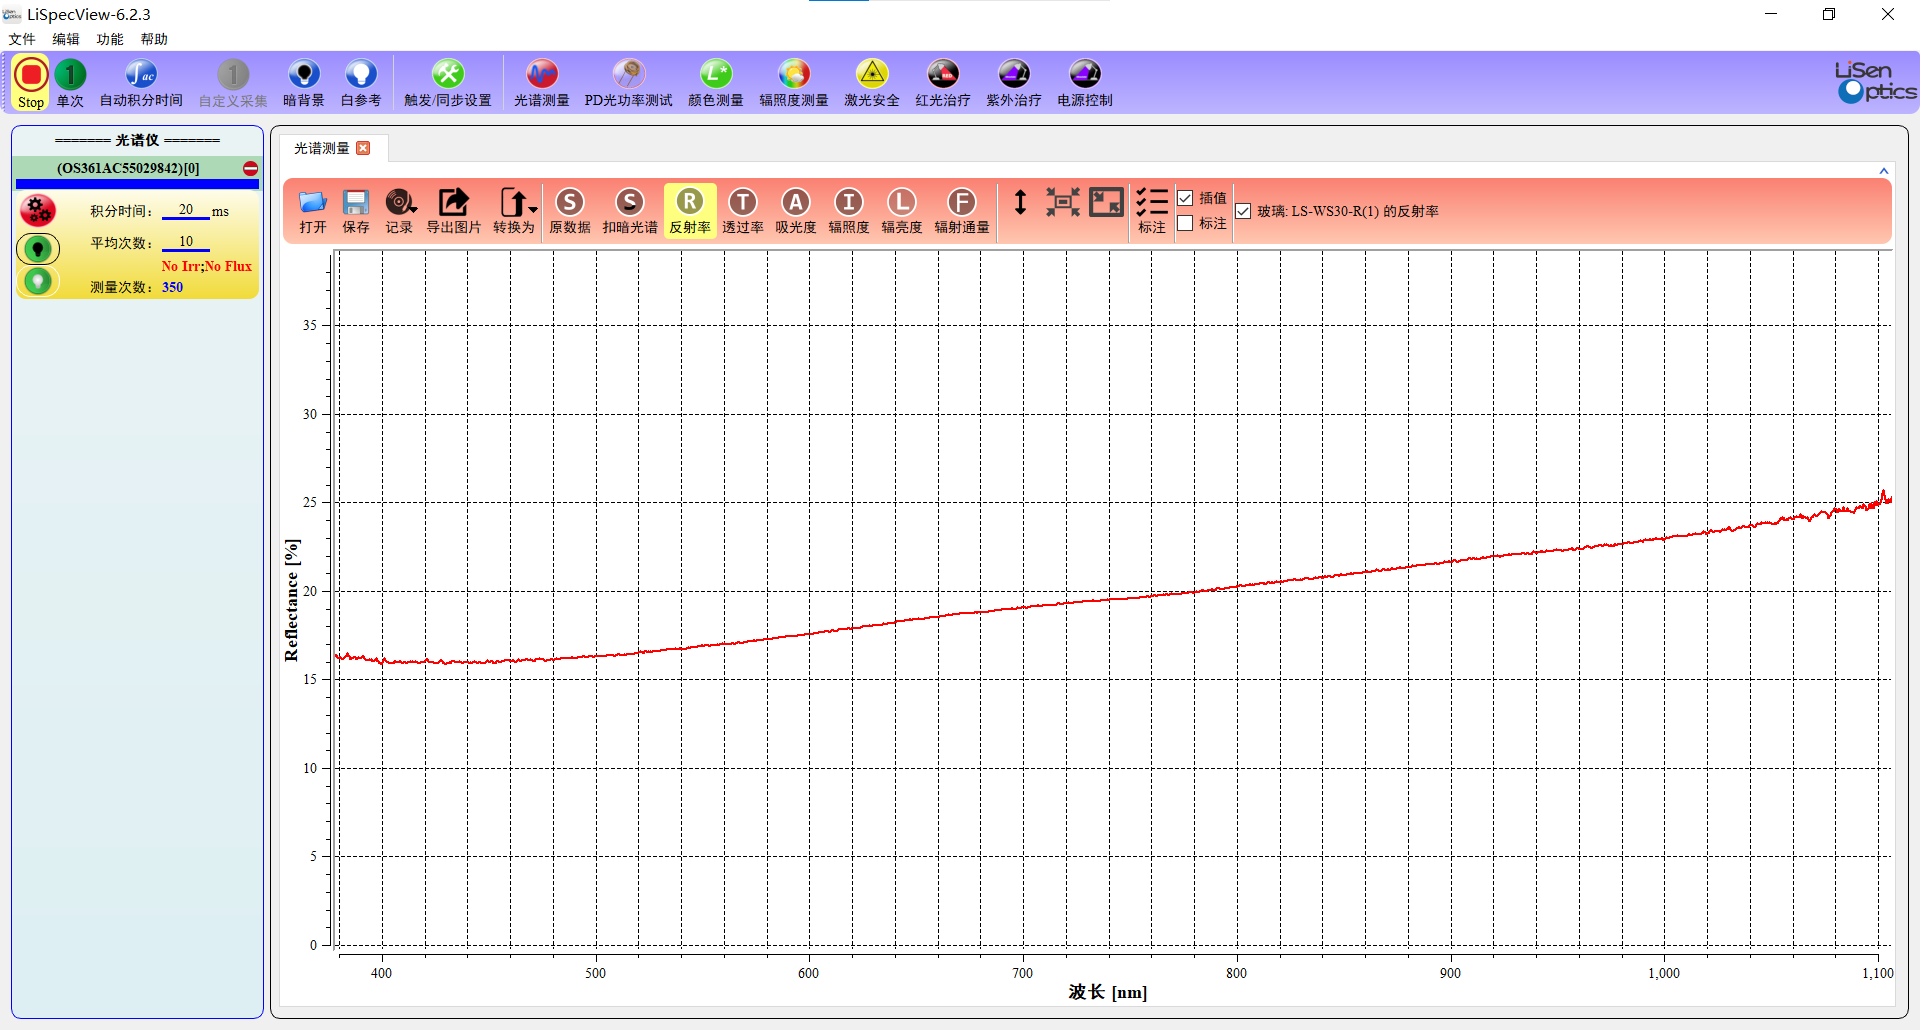Uncheck the LS-WS30-R(1) reflectance series checkbox
1920x1030 pixels.
pyautogui.click(x=1243, y=211)
